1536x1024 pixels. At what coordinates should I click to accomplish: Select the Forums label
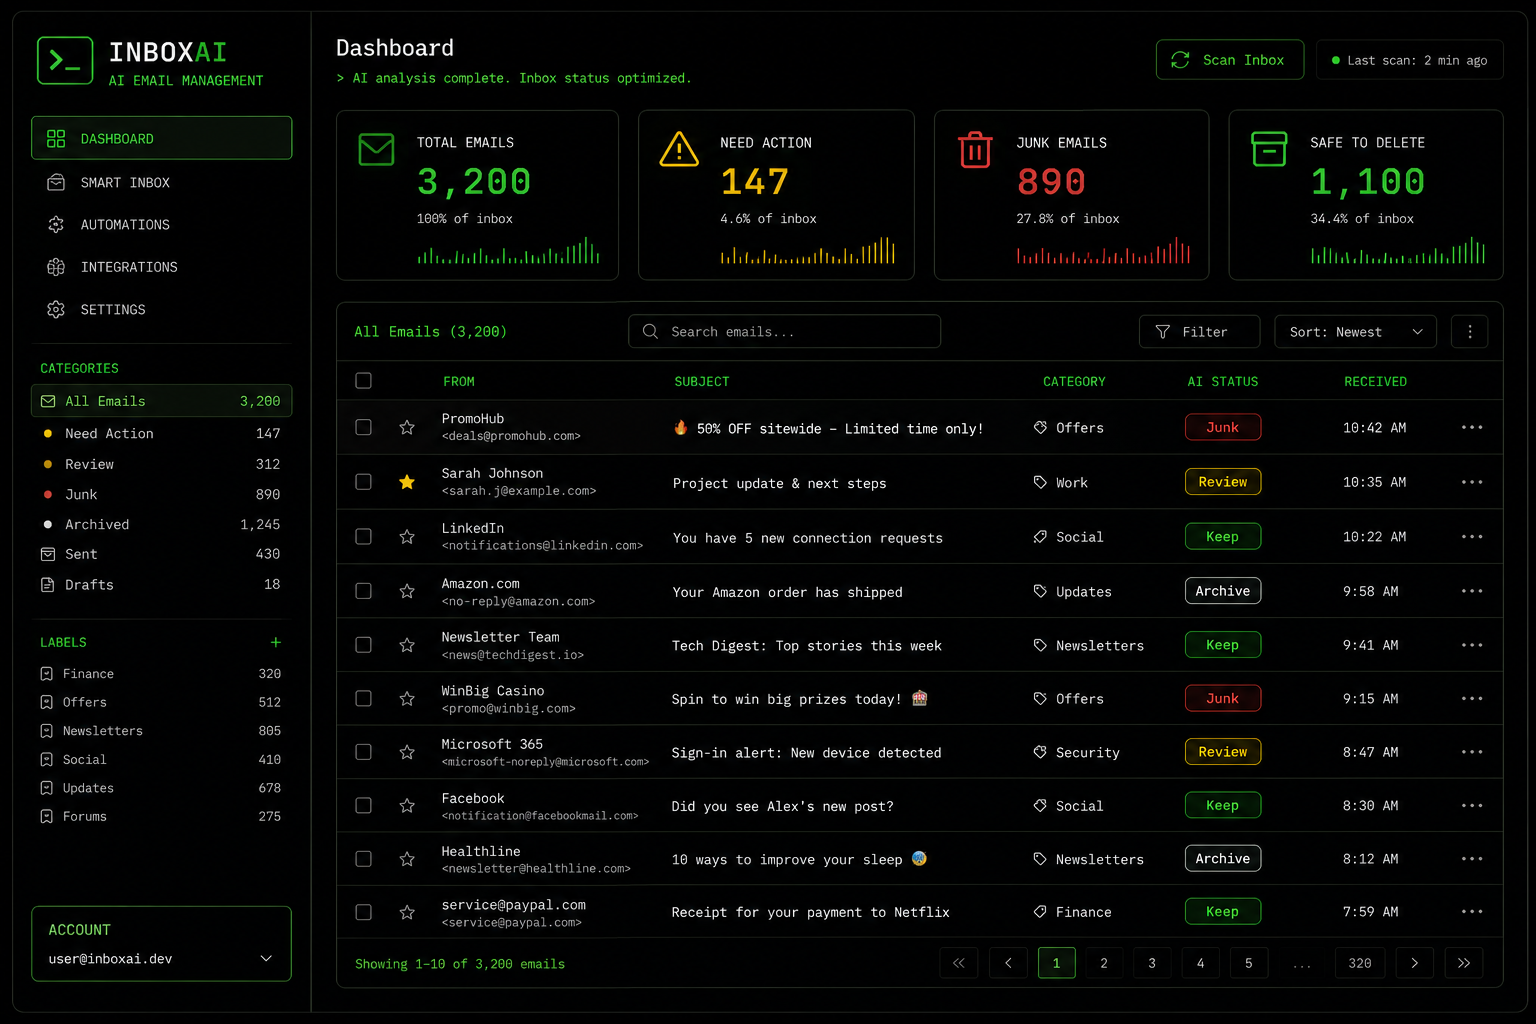(x=161, y=816)
